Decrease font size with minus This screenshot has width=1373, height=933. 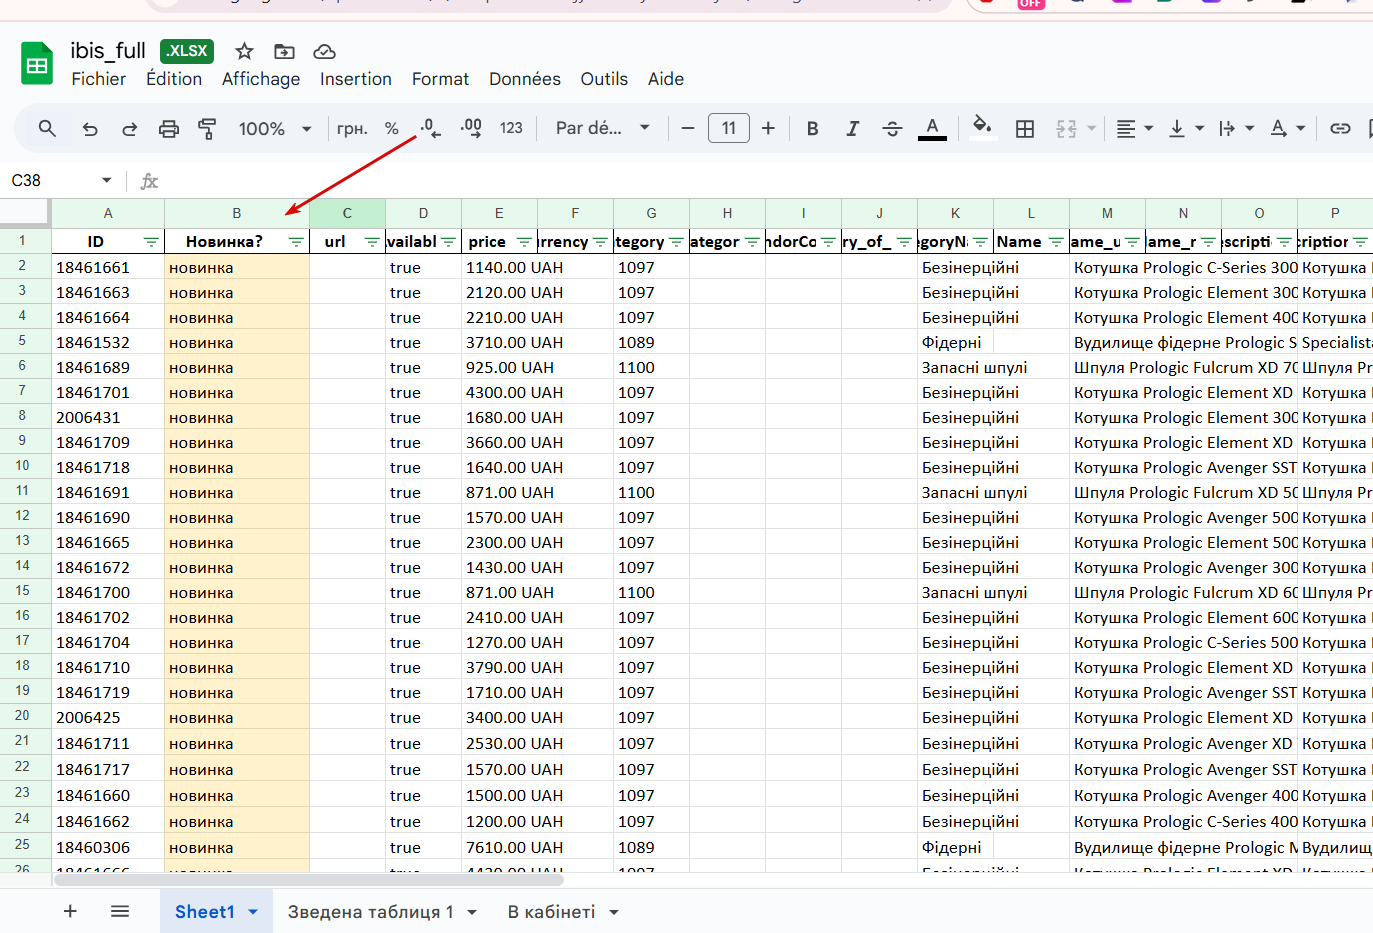click(x=688, y=128)
